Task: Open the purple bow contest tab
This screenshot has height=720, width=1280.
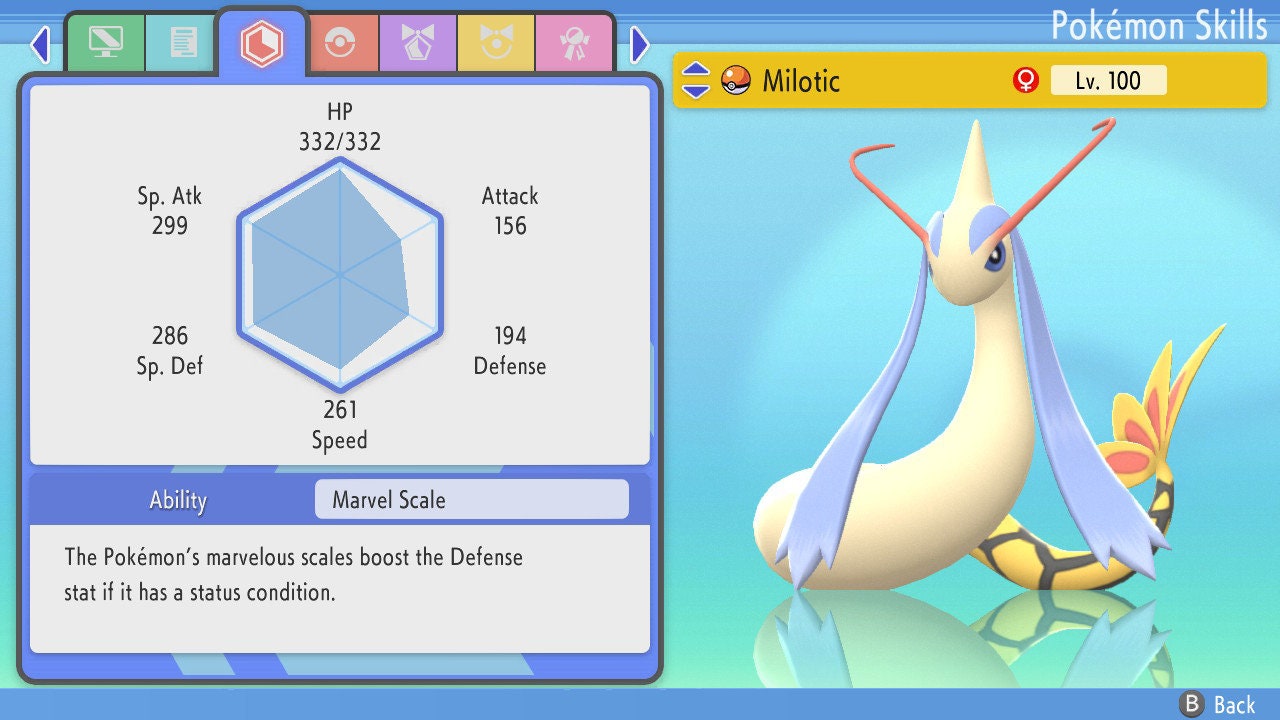Action: point(418,43)
